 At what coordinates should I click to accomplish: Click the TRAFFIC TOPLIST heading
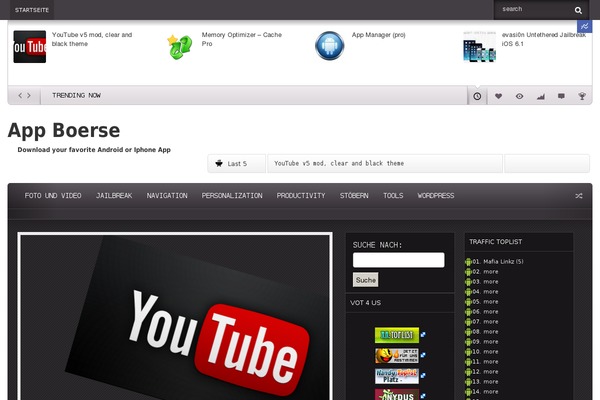(496, 242)
